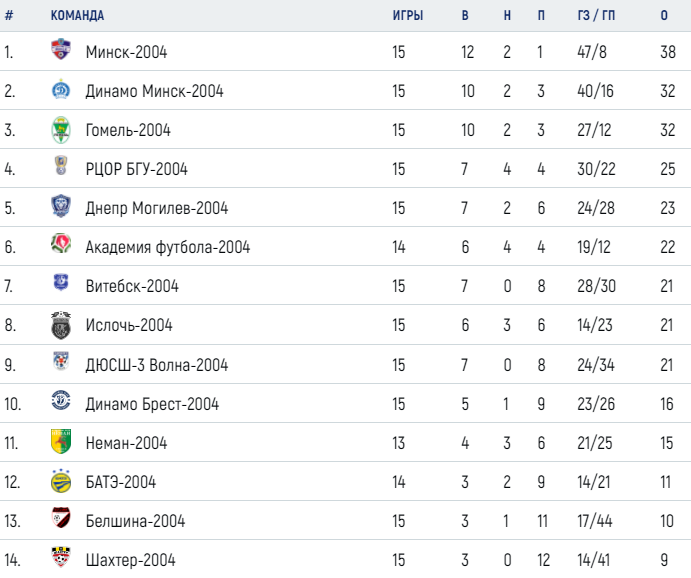The image size is (691, 578).
Task: Click the Динамо Минск-2004 club logo
Action: (x=61, y=89)
